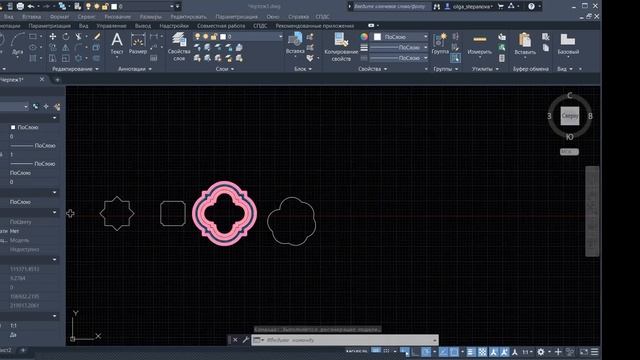Pick the Размер dimension tool

click(138, 43)
